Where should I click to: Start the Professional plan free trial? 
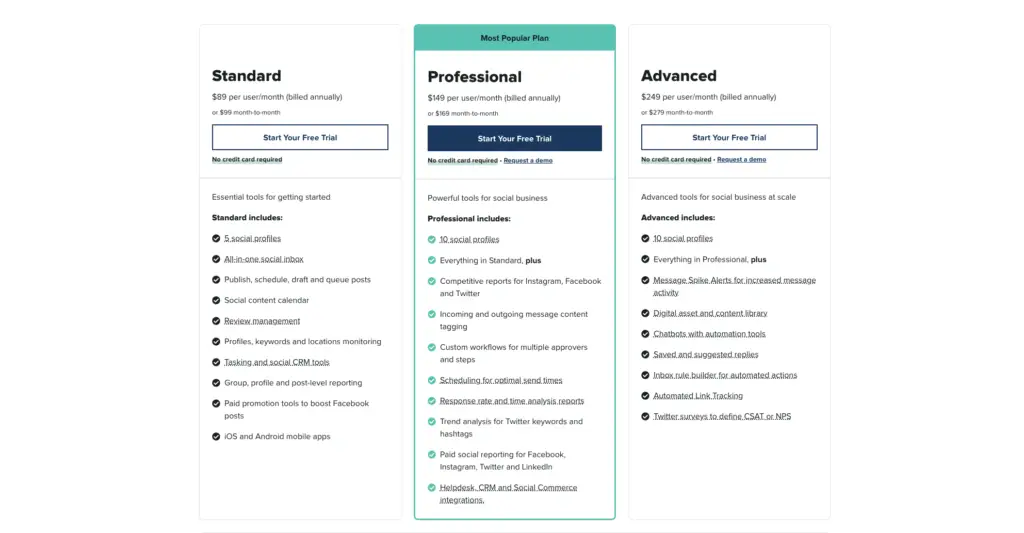[x=515, y=138]
